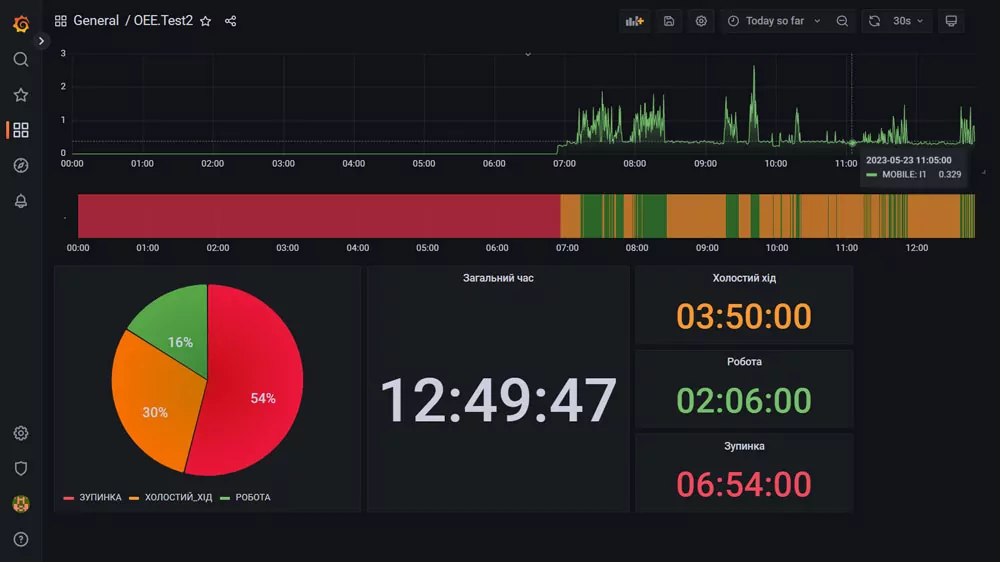The height and width of the screenshot is (562, 1000).
Task: Open top graph panel menu chevron
Action: (x=527, y=54)
